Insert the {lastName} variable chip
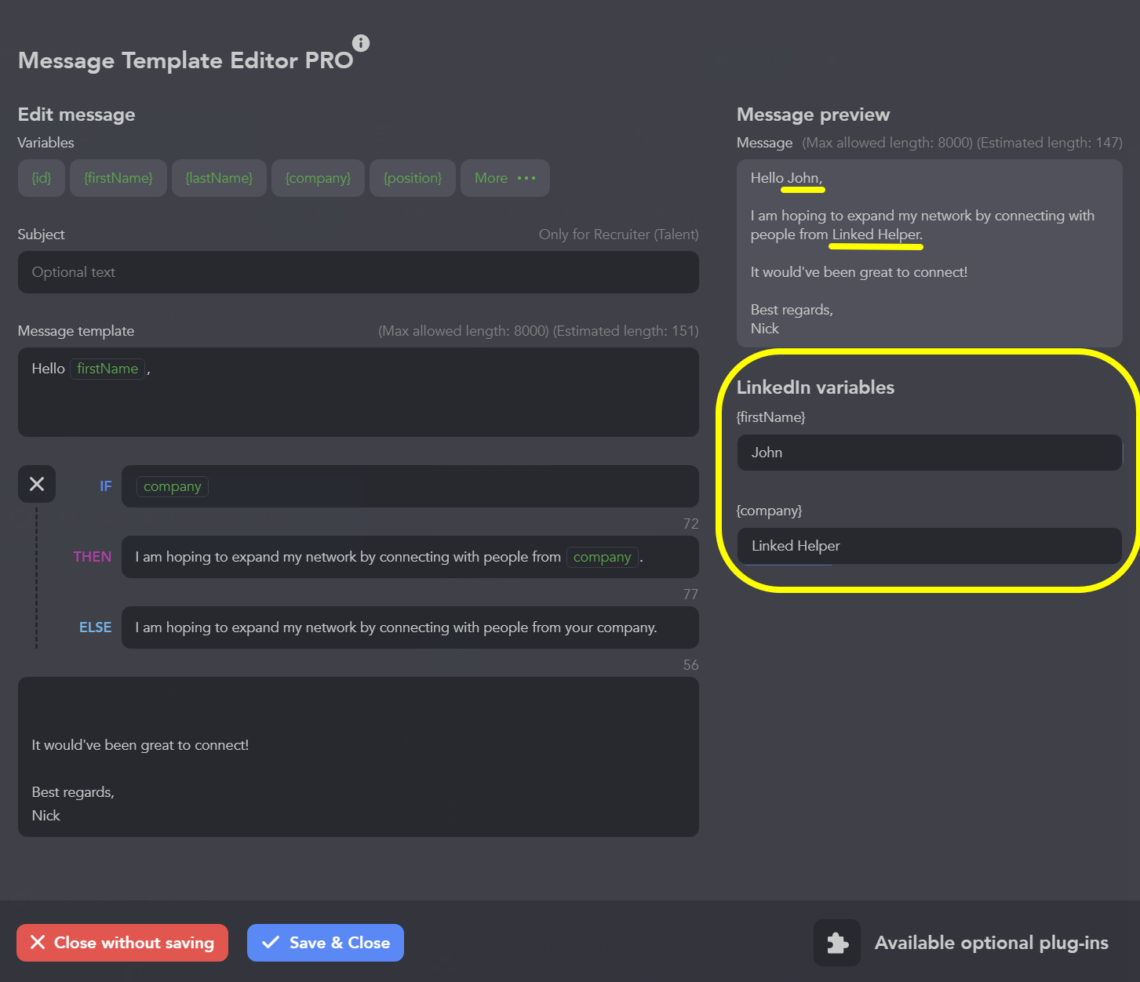1140x982 pixels. coord(219,178)
